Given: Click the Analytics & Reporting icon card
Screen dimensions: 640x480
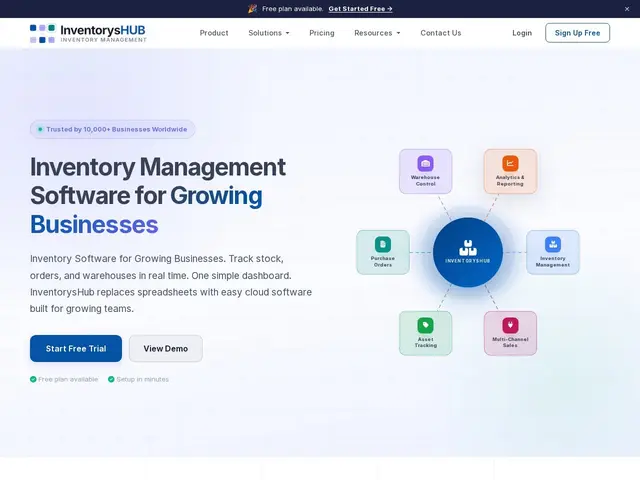Looking at the screenshot, I should tap(510, 171).
